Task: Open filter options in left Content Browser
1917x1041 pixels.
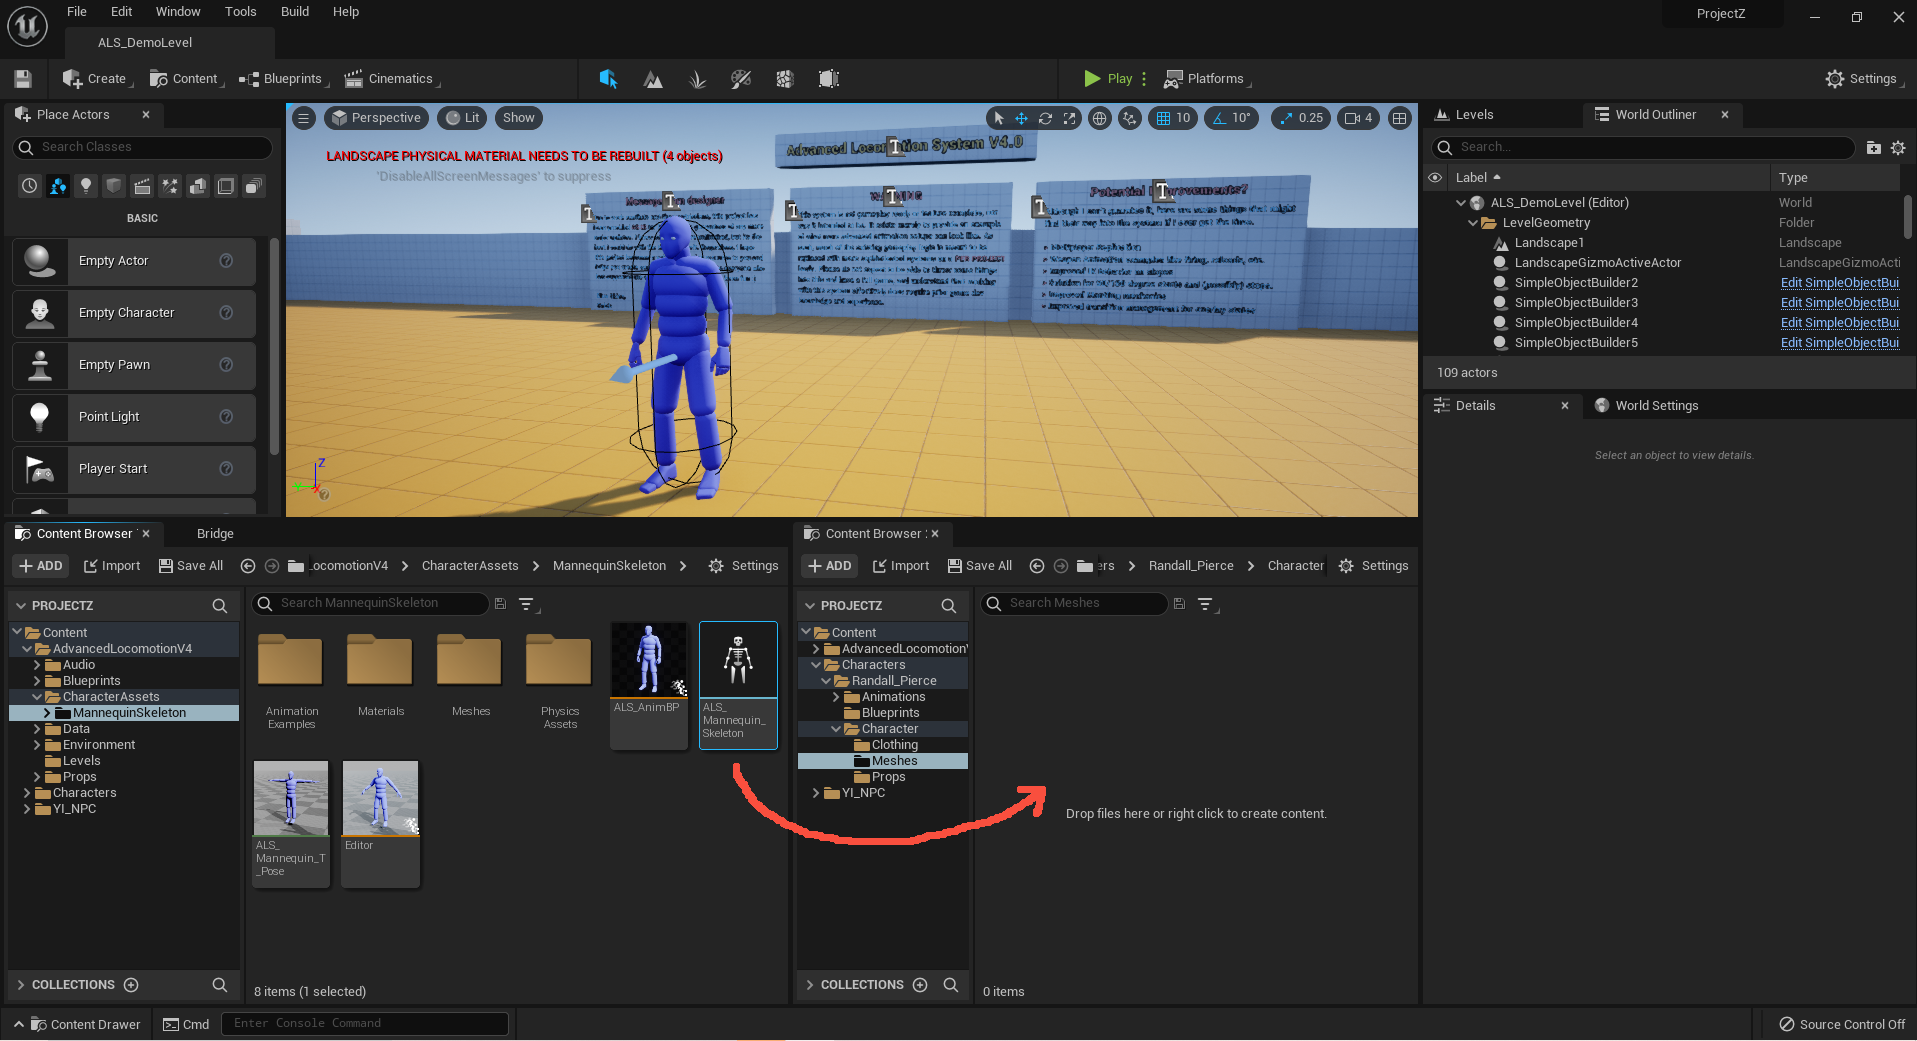Action: point(527,604)
